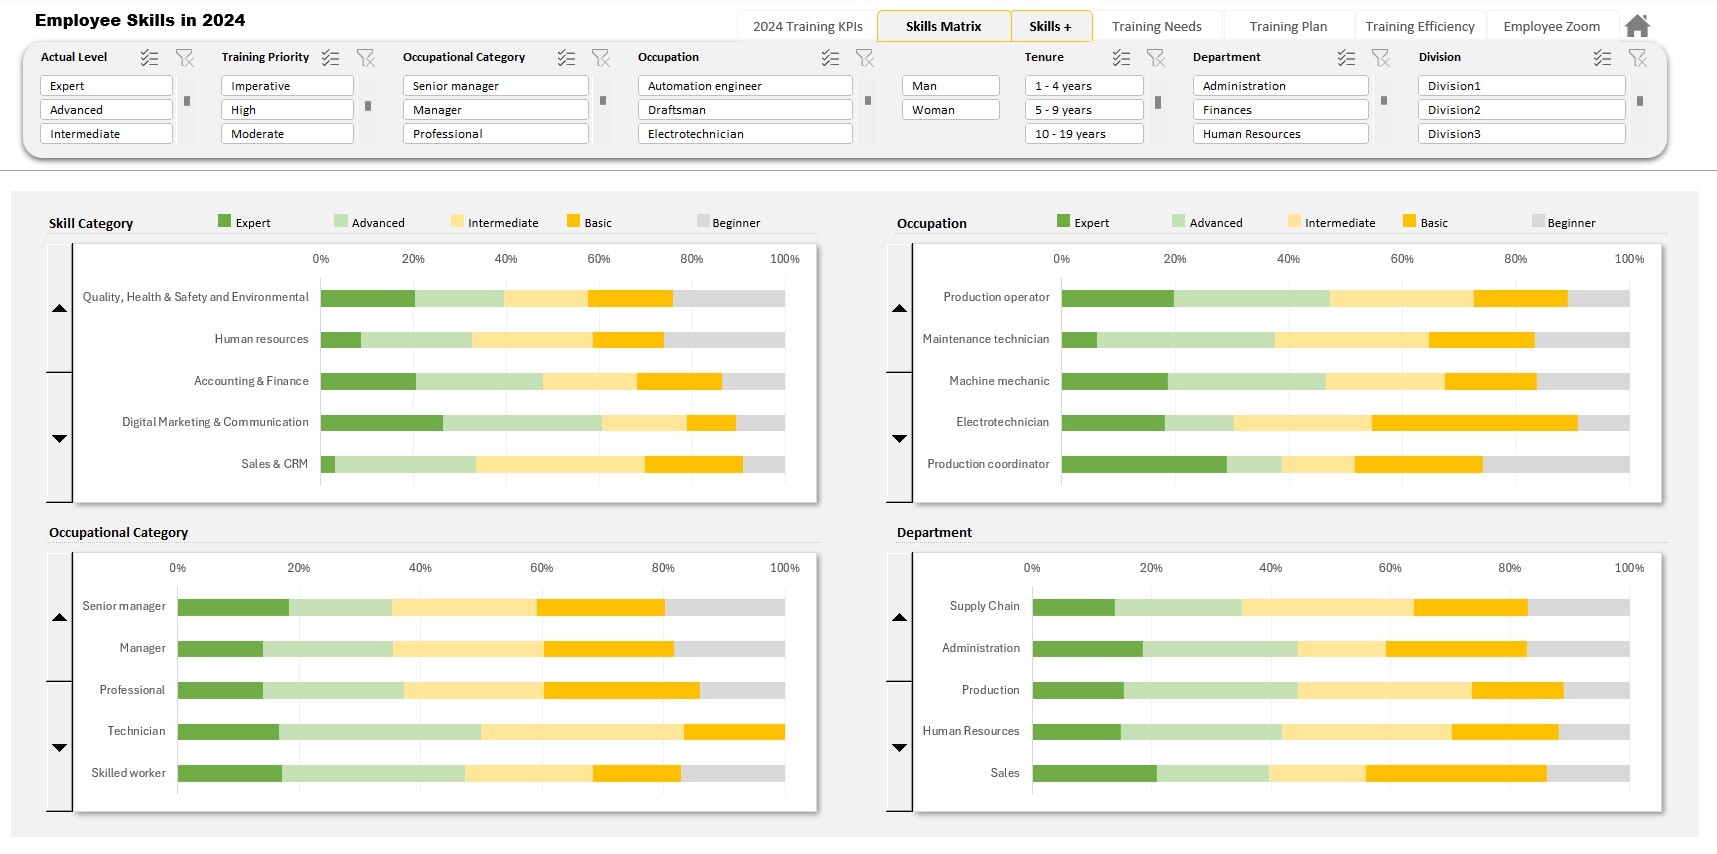1717x854 pixels.
Task: Select Draftsman in Occupation slicer
Action: point(745,110)
